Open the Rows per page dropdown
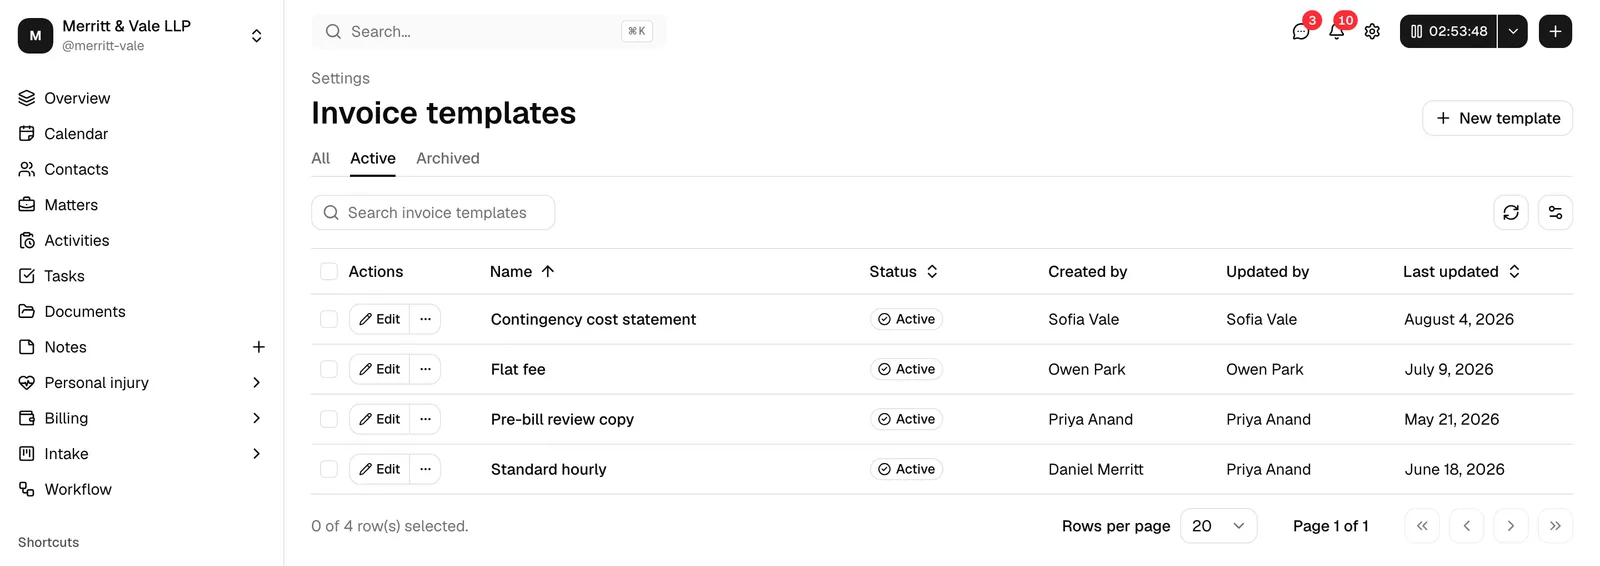Screen dimensions: 1600x566 [x=1218, y=526]
